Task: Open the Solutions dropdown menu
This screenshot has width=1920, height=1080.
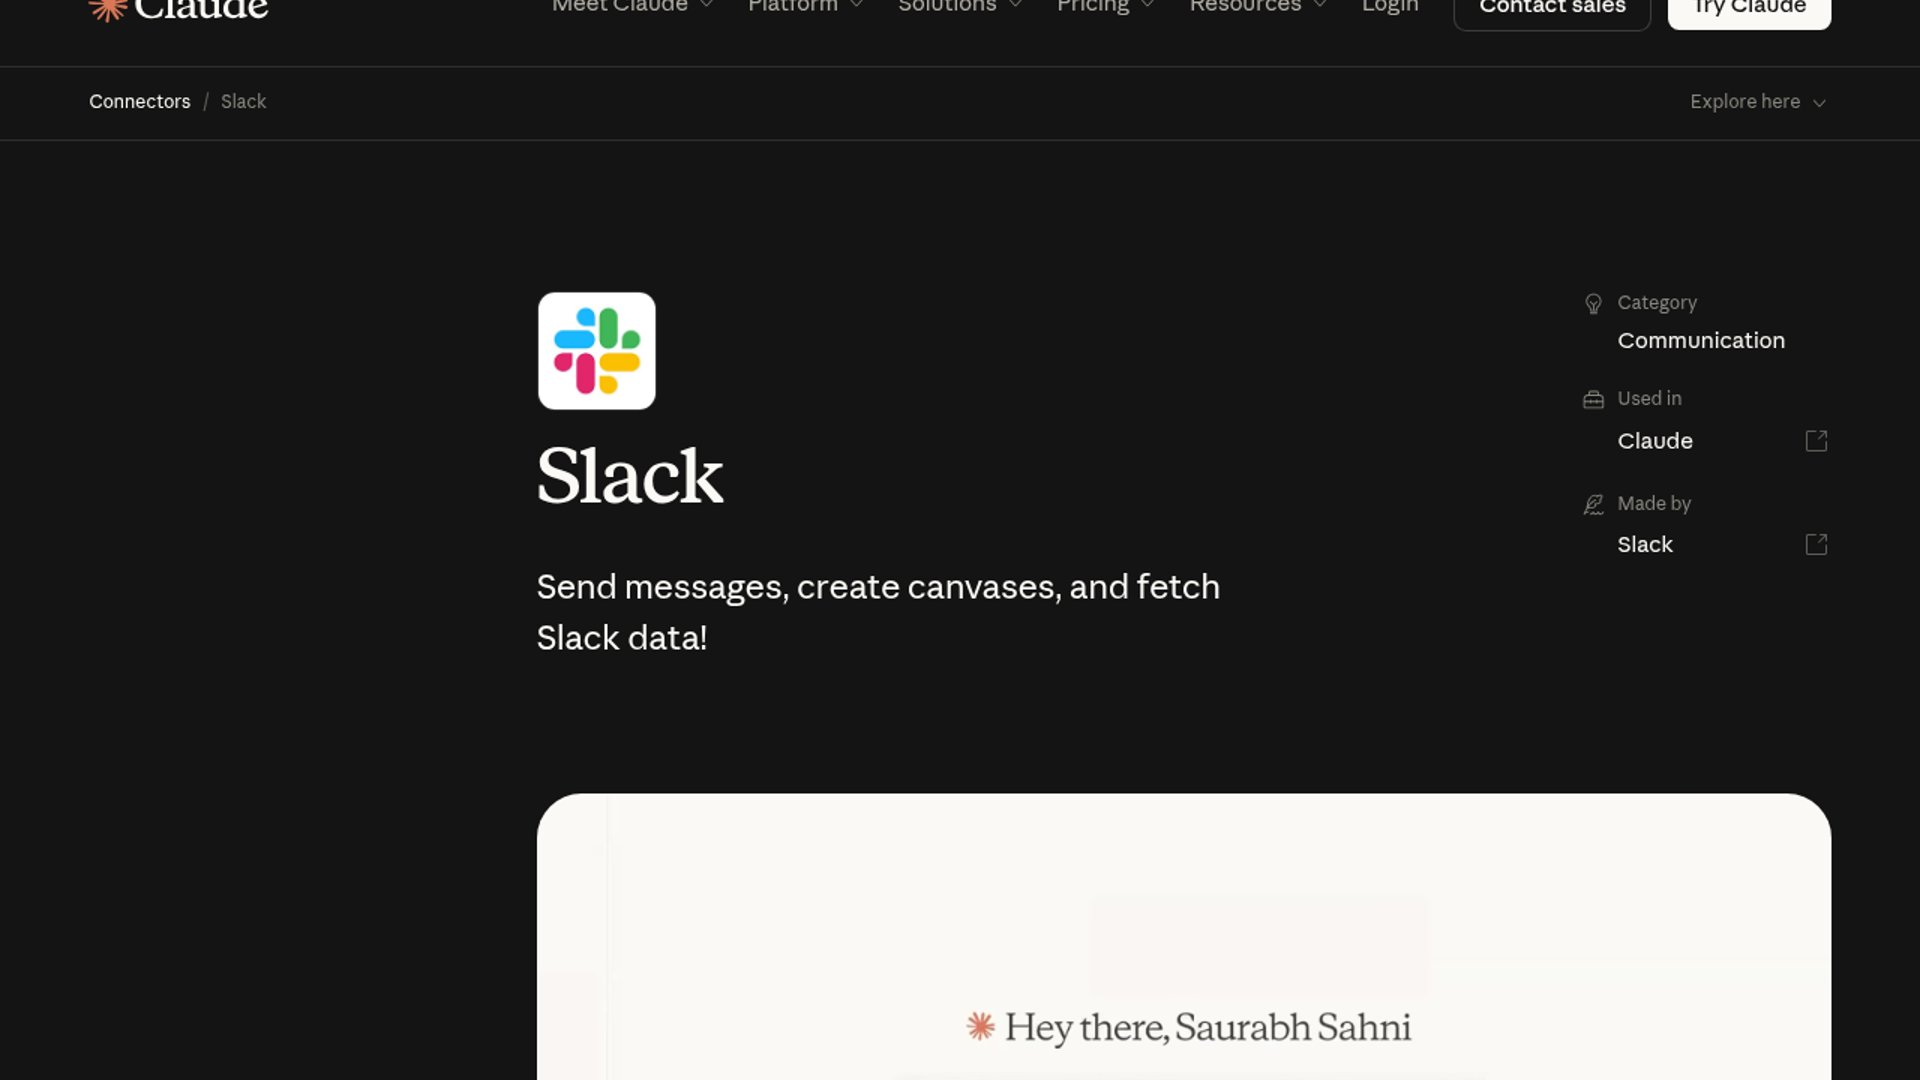Action: point(959,6)
